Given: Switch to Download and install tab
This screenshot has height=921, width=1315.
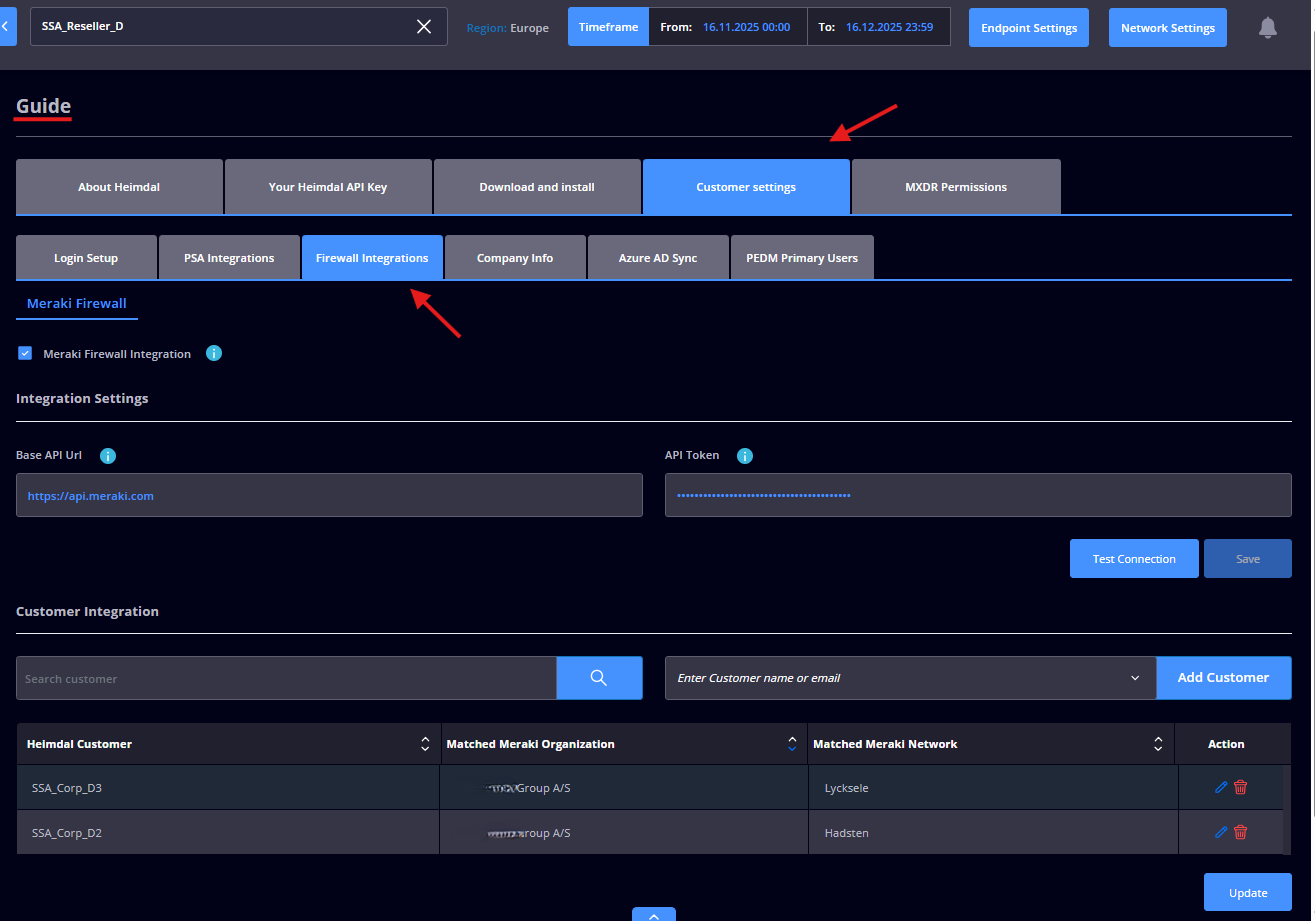Looking at the screenshot, I should [x=537, y=187].
